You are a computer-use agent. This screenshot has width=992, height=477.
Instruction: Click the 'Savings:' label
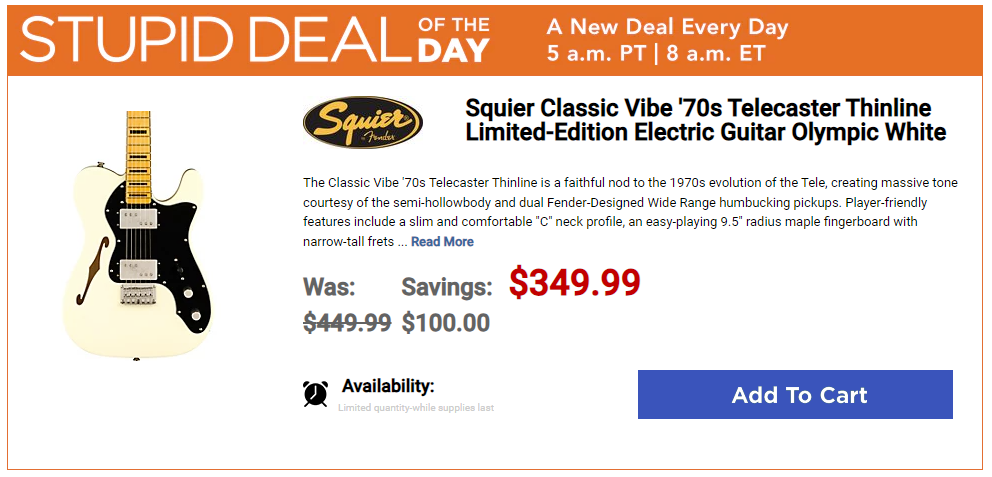pyautogui.click(x=447, y=288)
